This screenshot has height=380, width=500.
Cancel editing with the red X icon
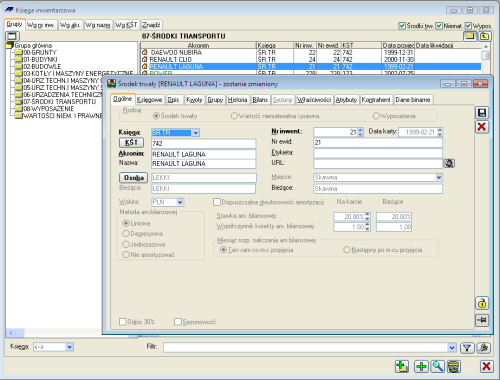point(482,127)
